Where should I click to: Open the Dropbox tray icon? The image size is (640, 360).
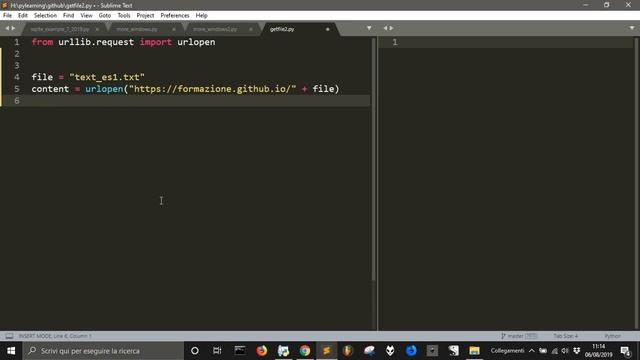576,351
